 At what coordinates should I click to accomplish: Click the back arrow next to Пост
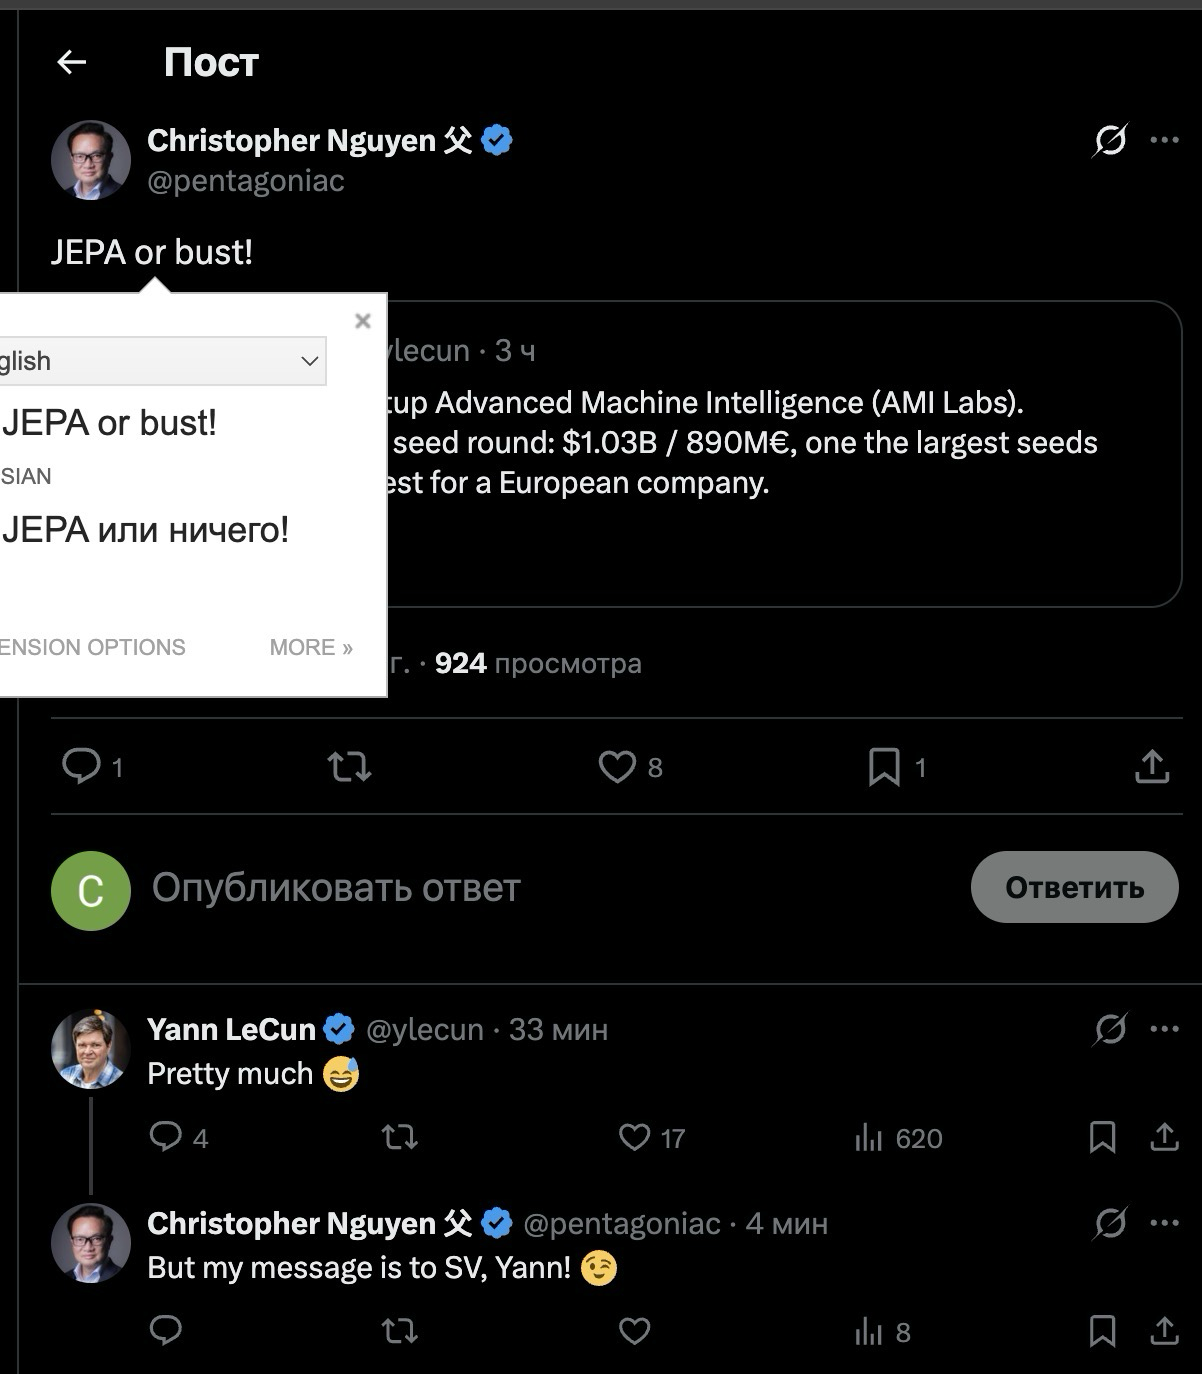pos(72,62)
